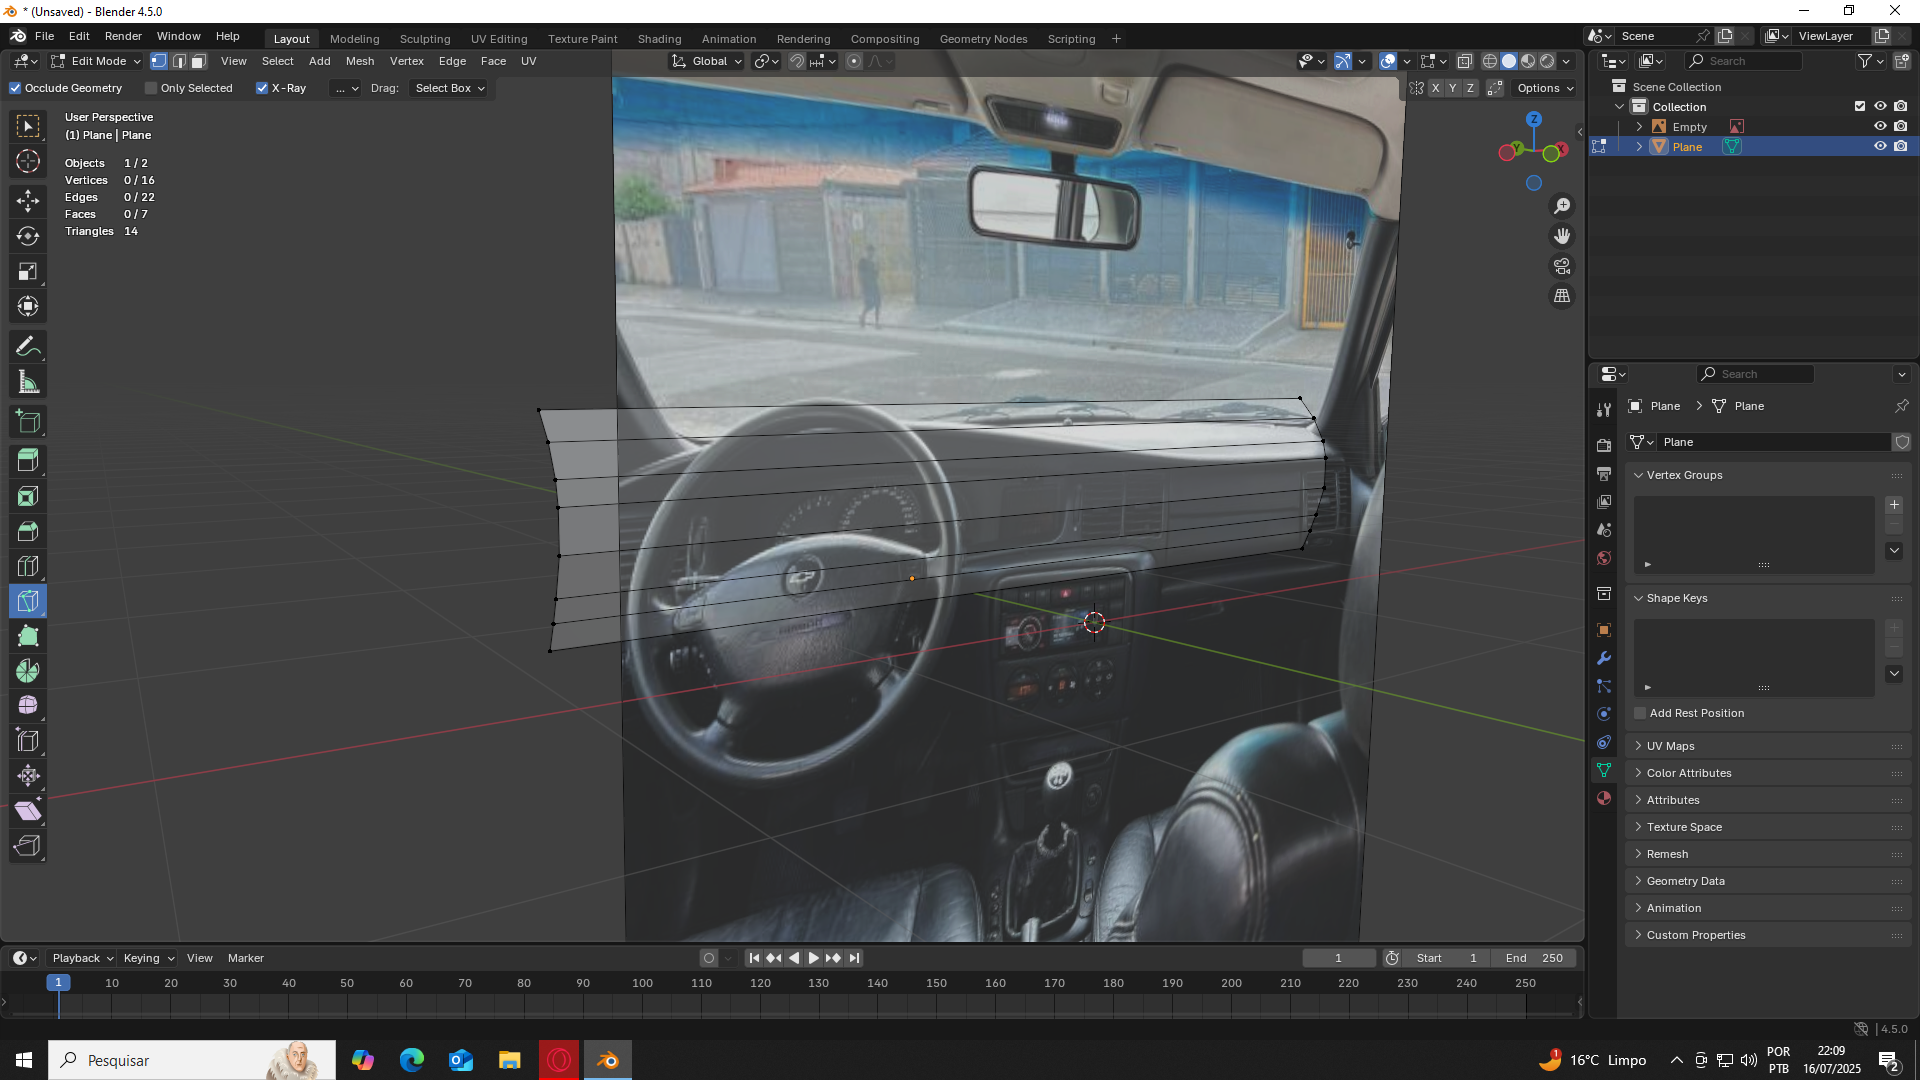This screenshot has height=1080, width=1920.
Task: Open the Mesh menu
Action: pos(359,61)
